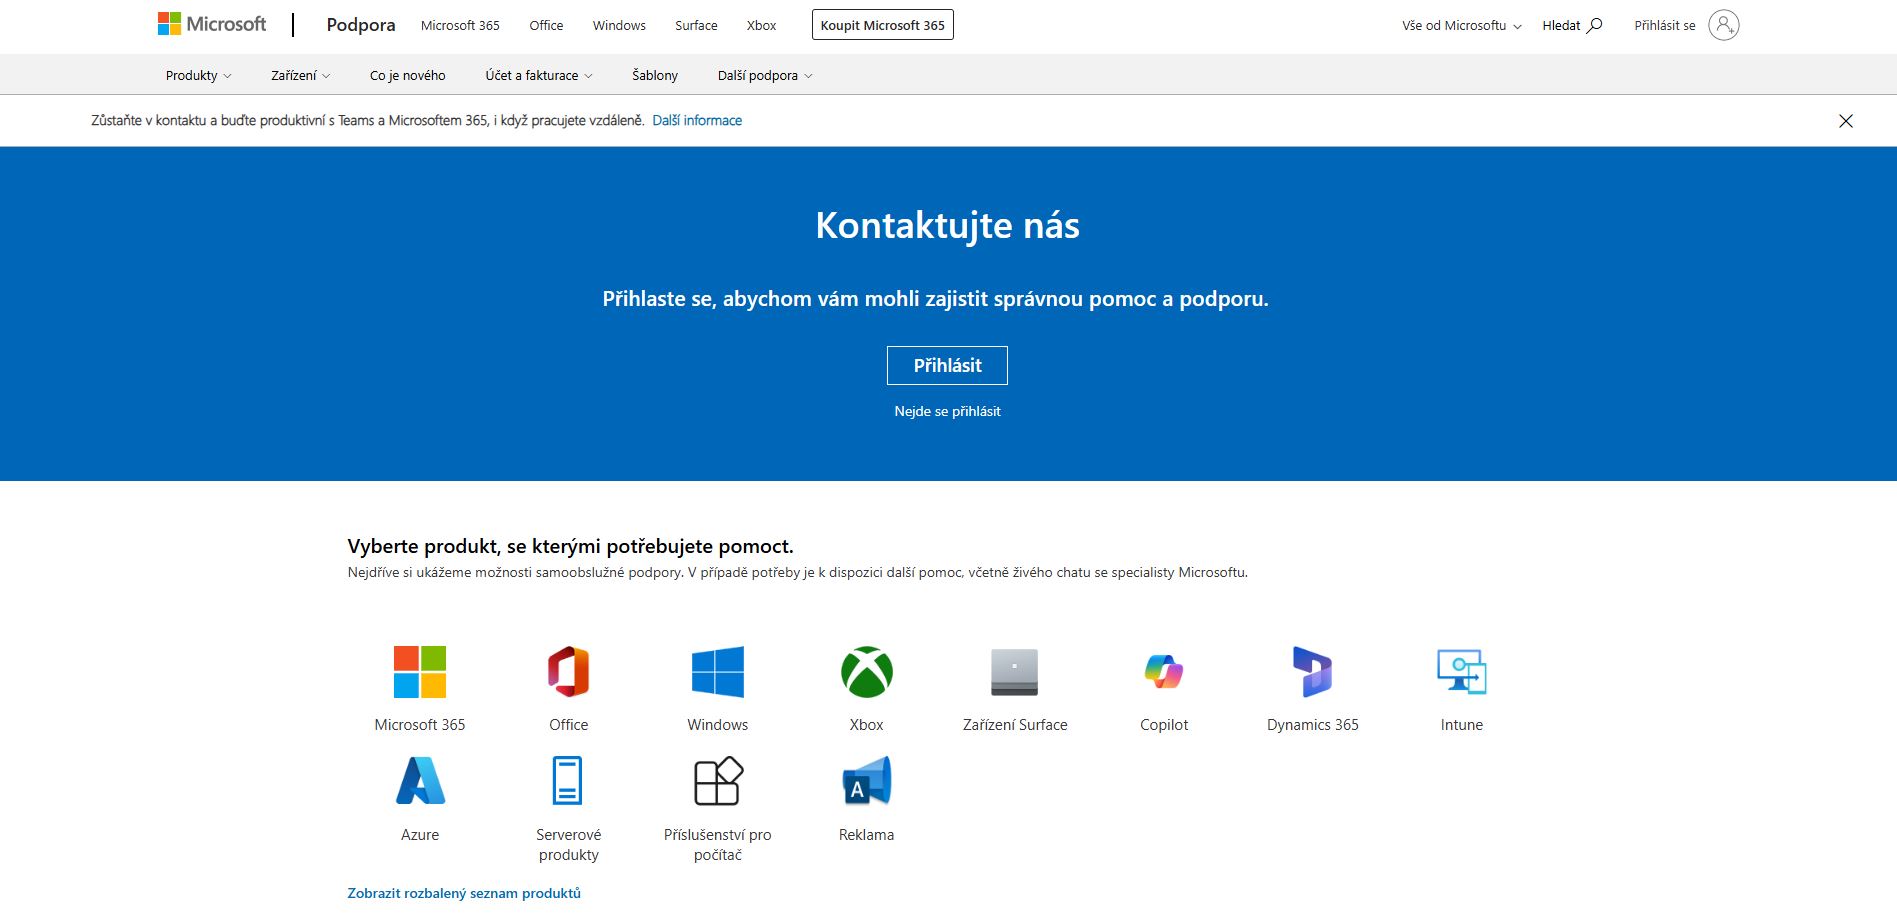This screenshot has height=913, width=1897.
Task: Click the account avatar icon in header
Action: [1724, 25]
